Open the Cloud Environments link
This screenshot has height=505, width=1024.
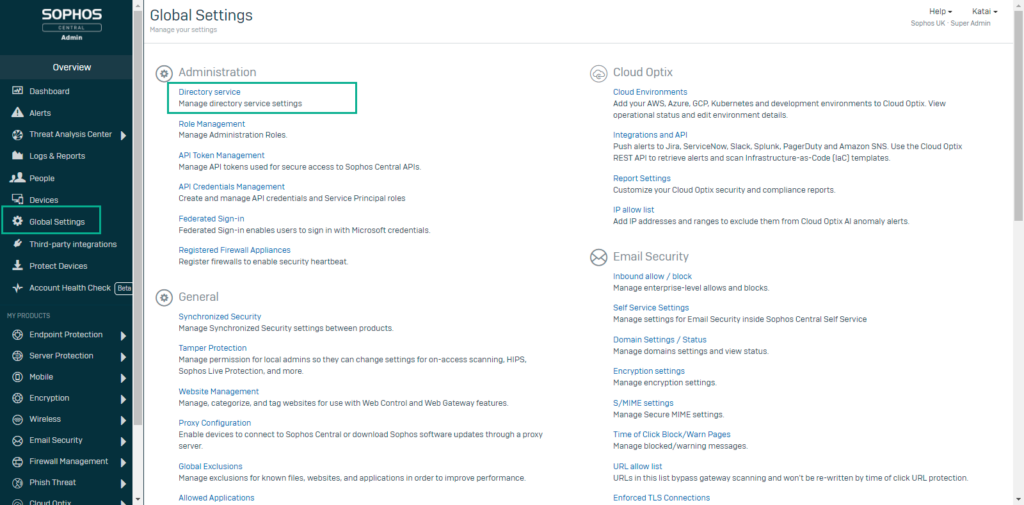click(650, 92)
